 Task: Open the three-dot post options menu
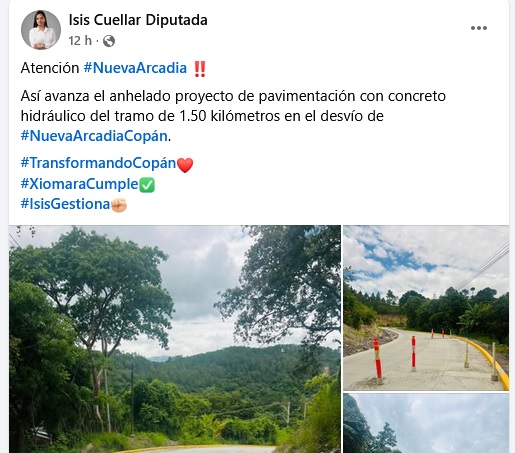coord(479,28)
